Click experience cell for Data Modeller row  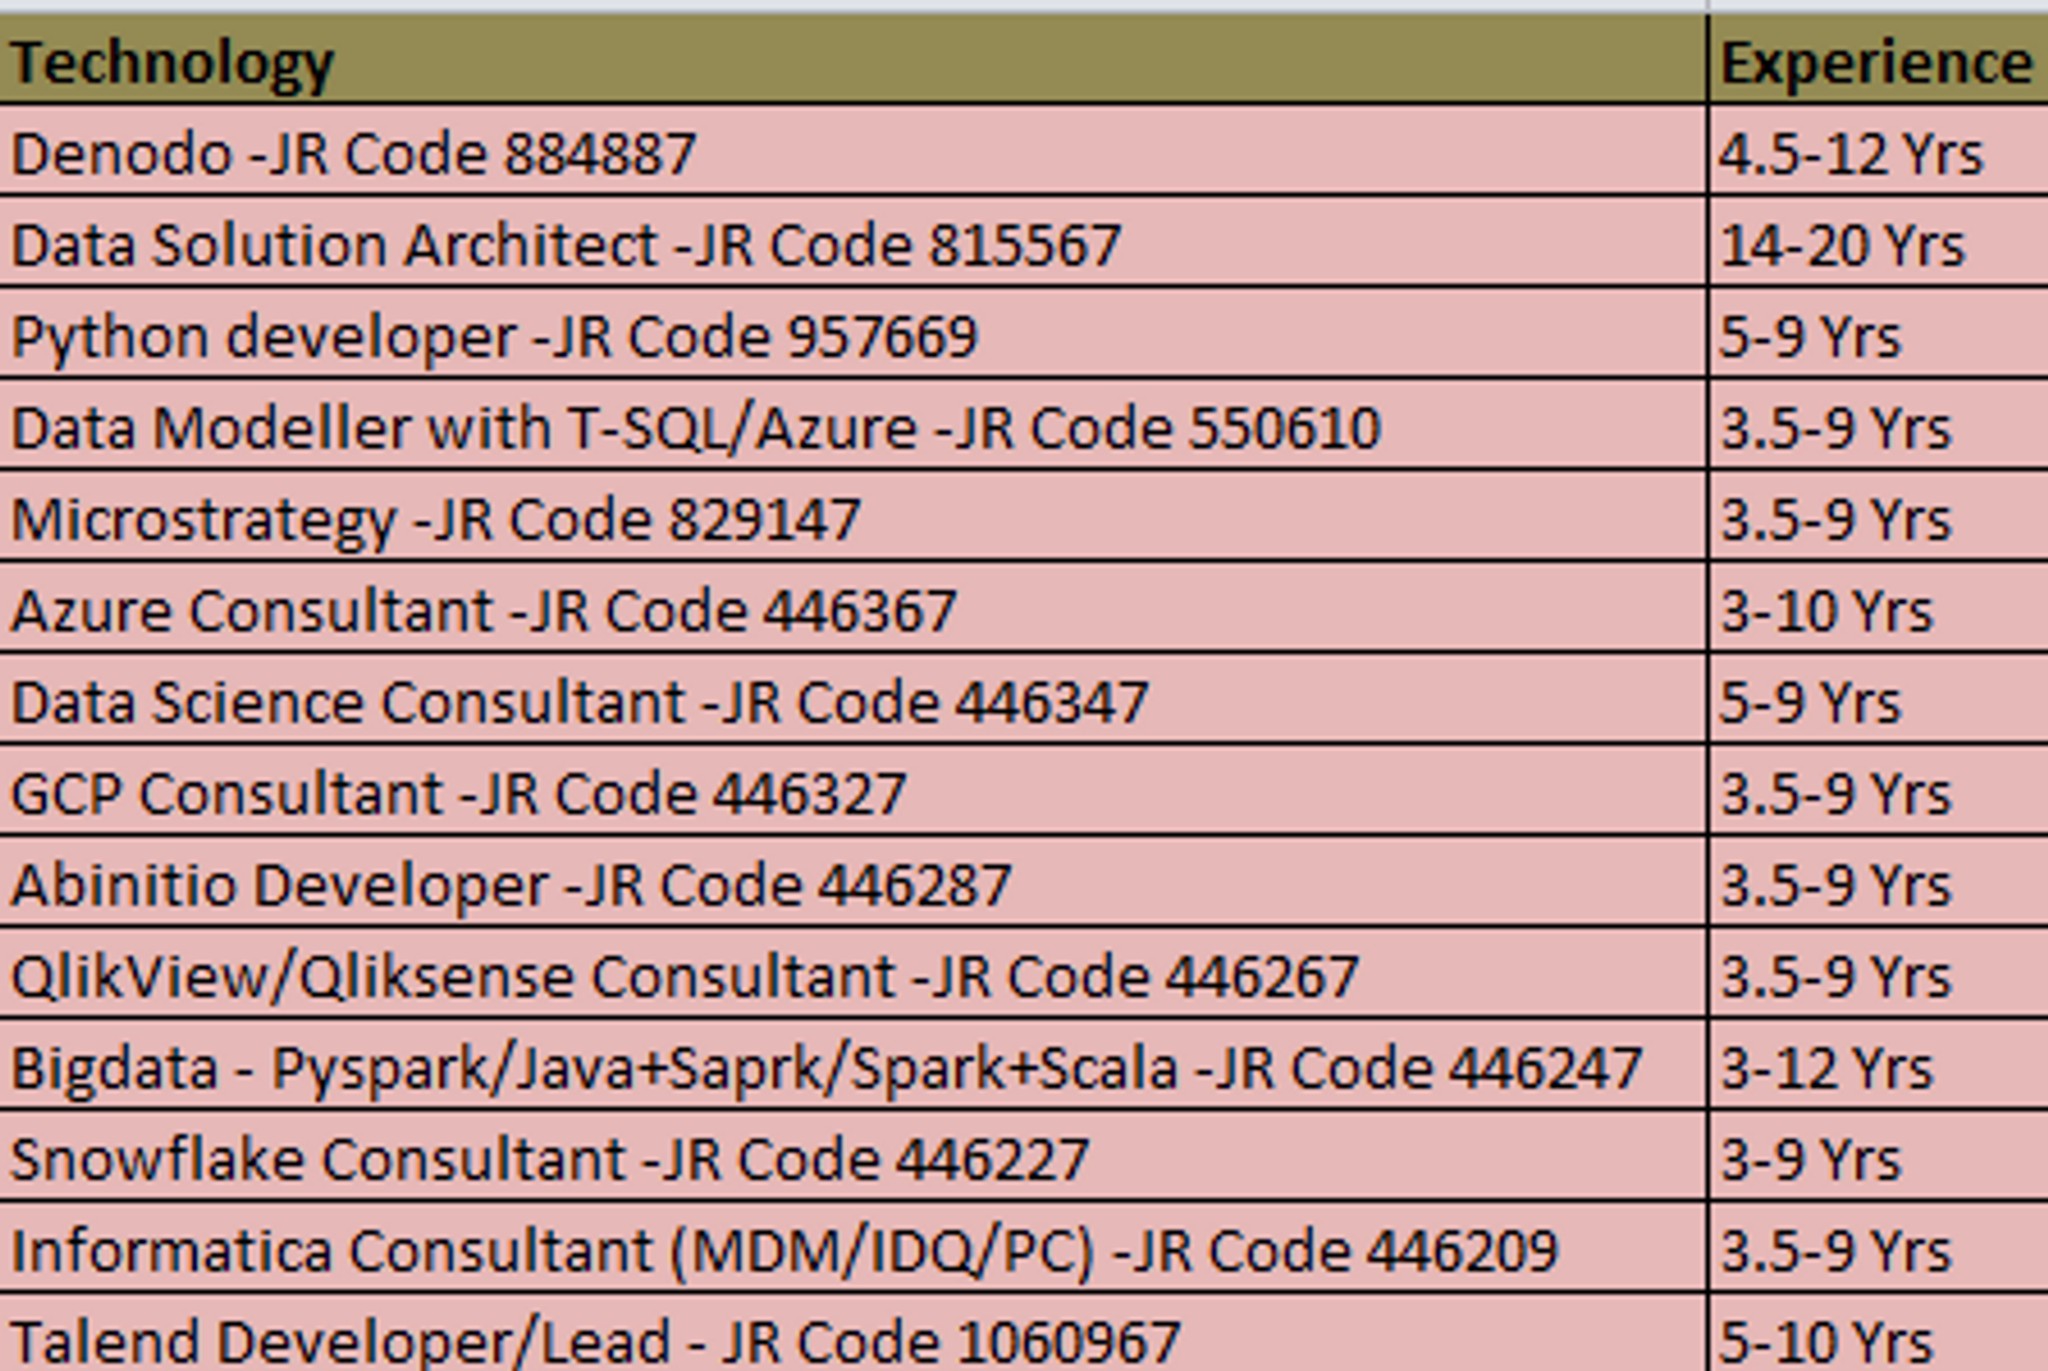(1878, 425)
